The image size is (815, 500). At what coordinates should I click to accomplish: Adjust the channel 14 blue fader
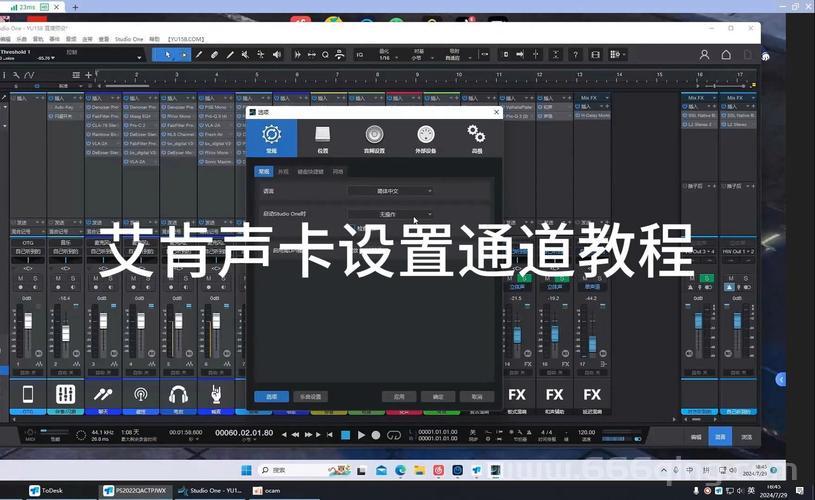pyautogui.click(x=517, y=335)
